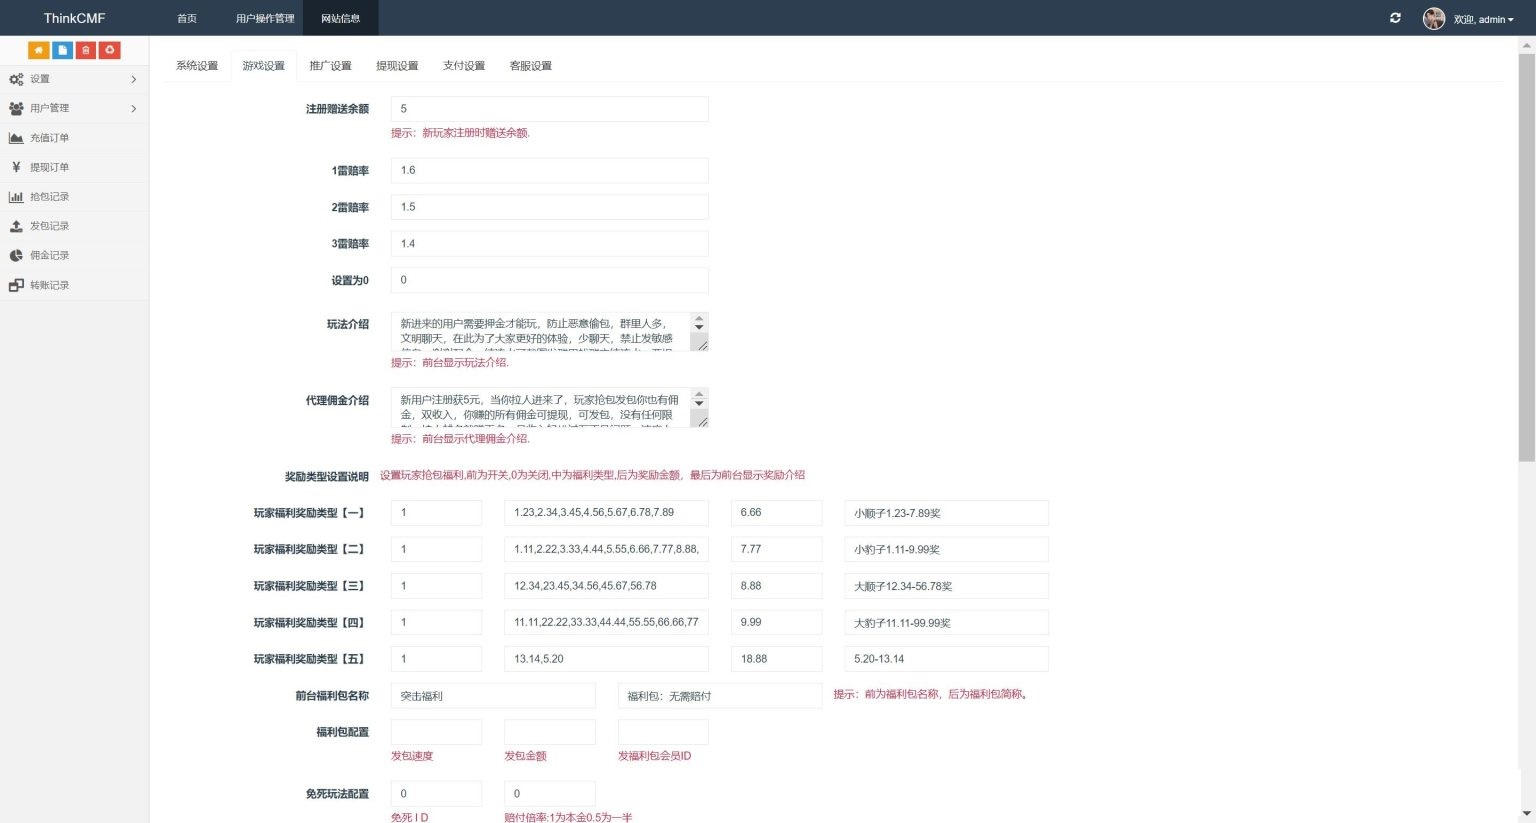The image size is (1536, 823).
Task: Click the 发福利包会员ID input field
Action: coord(663,732)
